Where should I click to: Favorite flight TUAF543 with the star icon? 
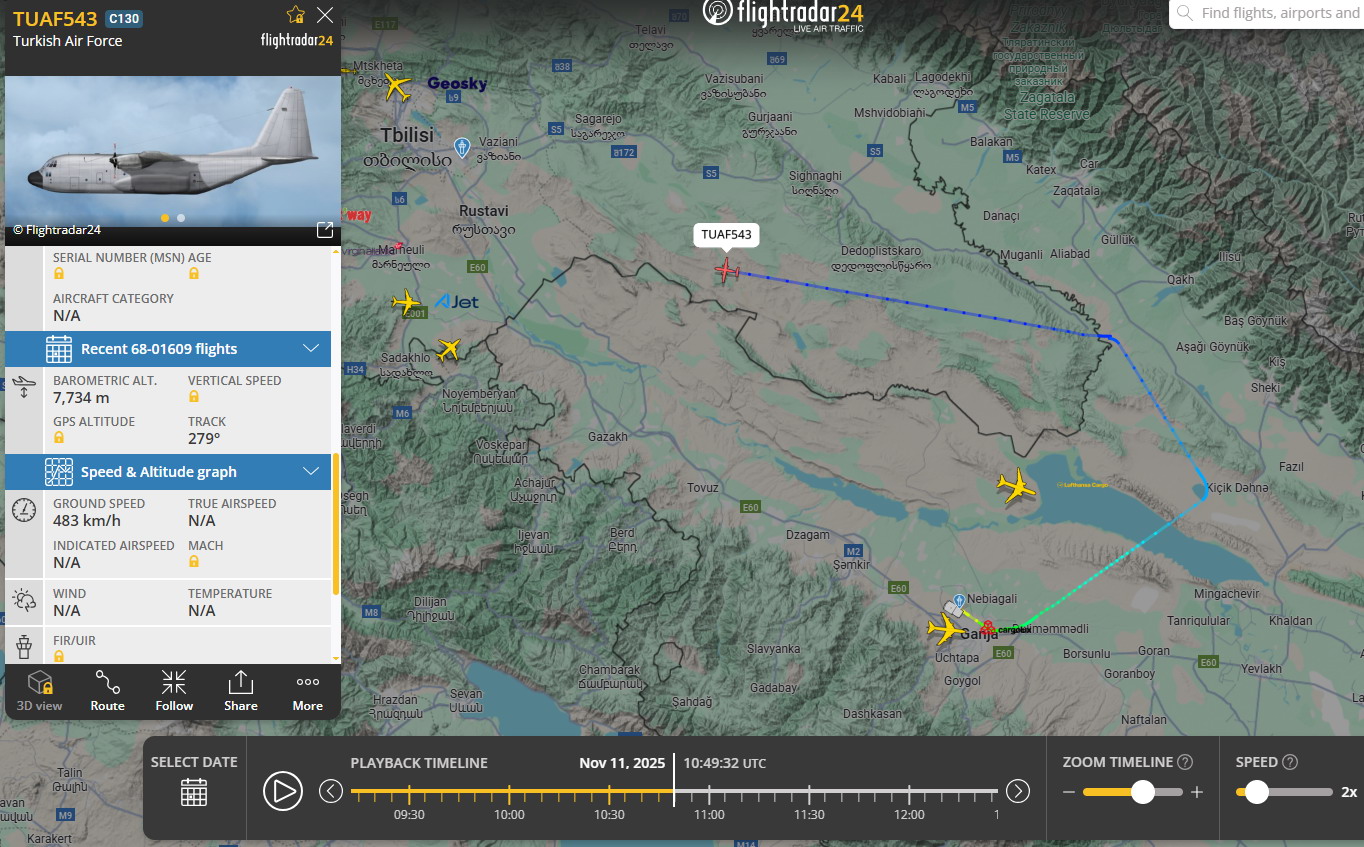pos(296,14)
